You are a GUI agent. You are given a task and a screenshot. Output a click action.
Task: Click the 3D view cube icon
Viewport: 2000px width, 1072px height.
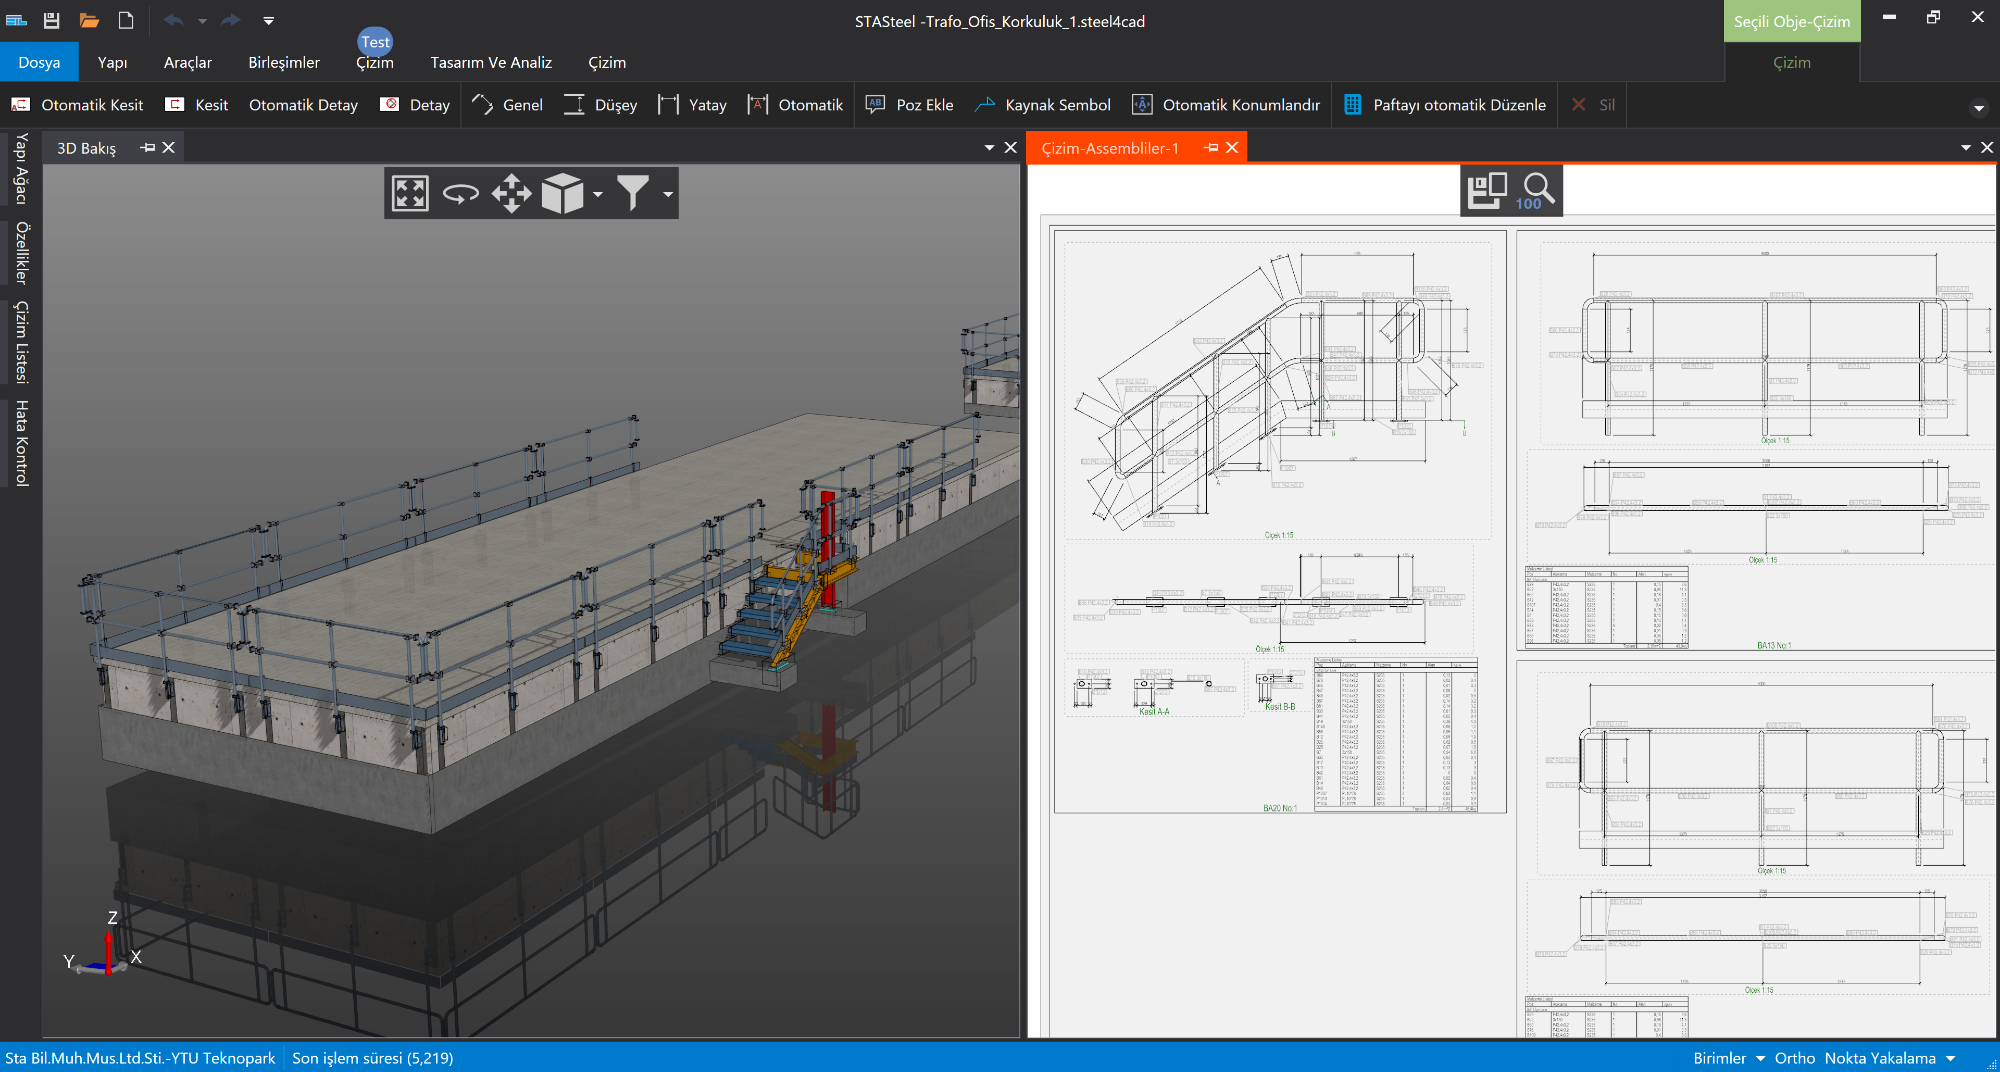click(x=562, y=193)
